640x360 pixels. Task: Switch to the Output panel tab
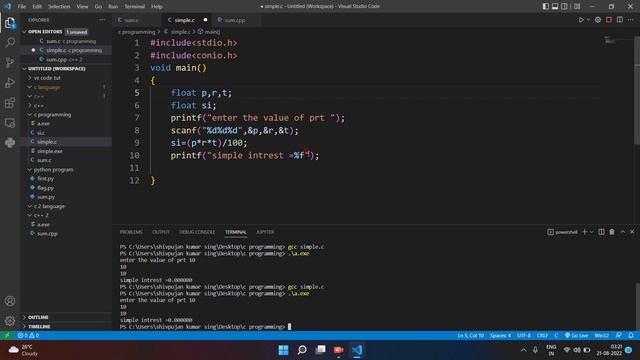[x=161, y=232]
